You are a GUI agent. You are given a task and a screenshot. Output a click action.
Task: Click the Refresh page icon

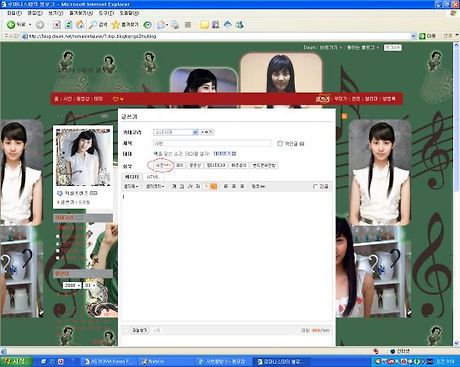point(69,25)
